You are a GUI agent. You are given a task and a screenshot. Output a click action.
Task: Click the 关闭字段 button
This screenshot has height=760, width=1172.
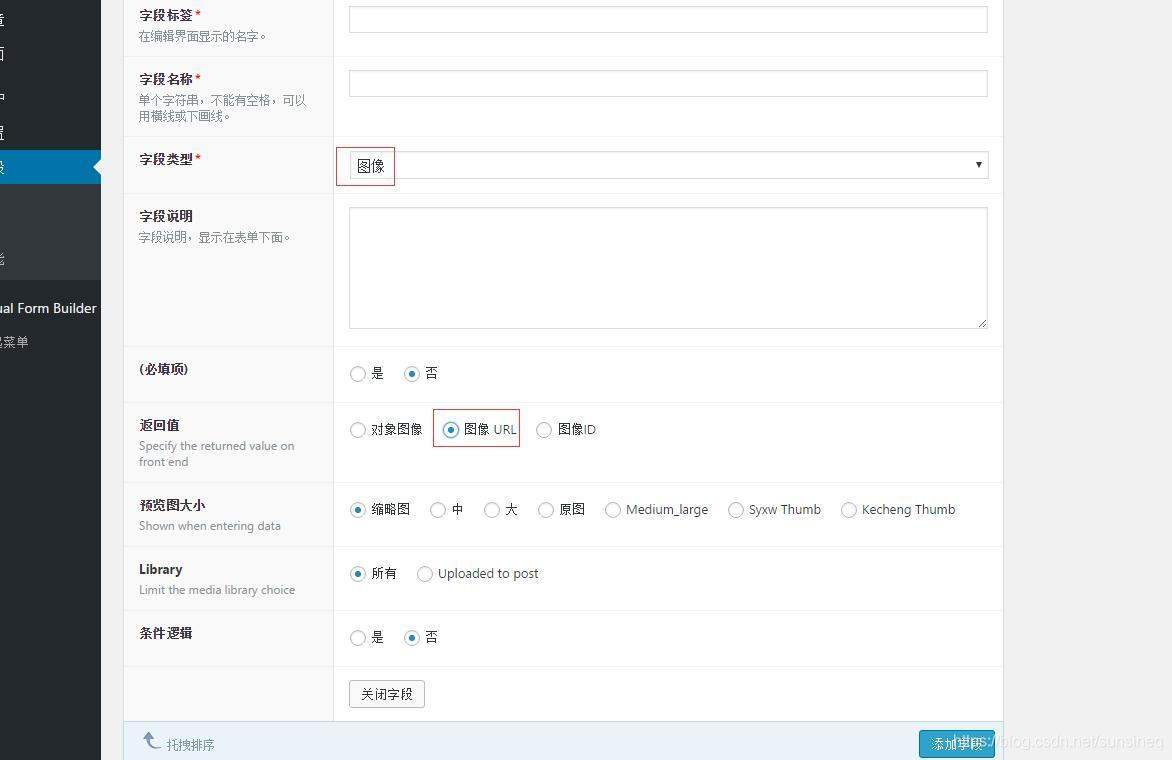point(386,692)
